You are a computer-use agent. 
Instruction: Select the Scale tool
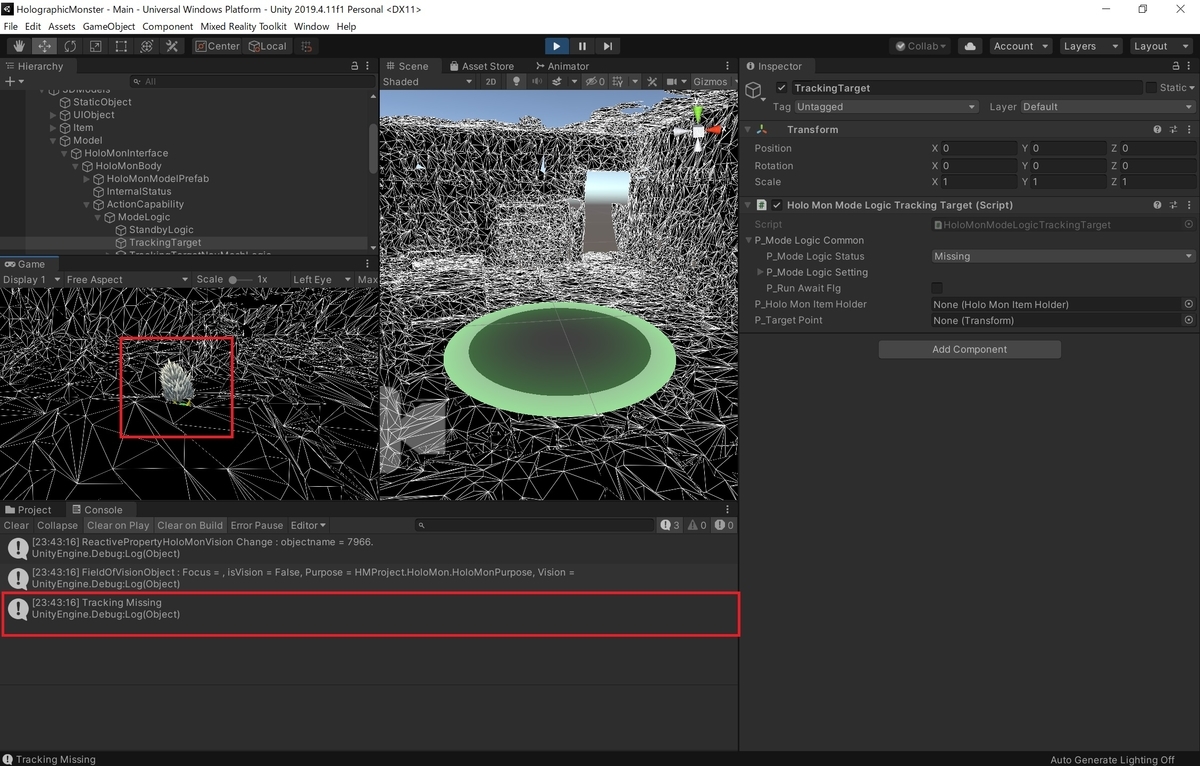tap(95, 46)
